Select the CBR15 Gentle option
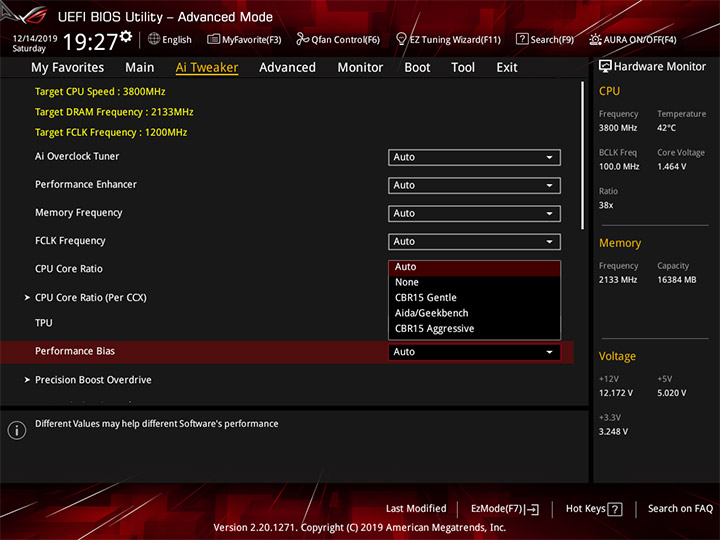This screenshot has height=540, width=720. point(474,298)
